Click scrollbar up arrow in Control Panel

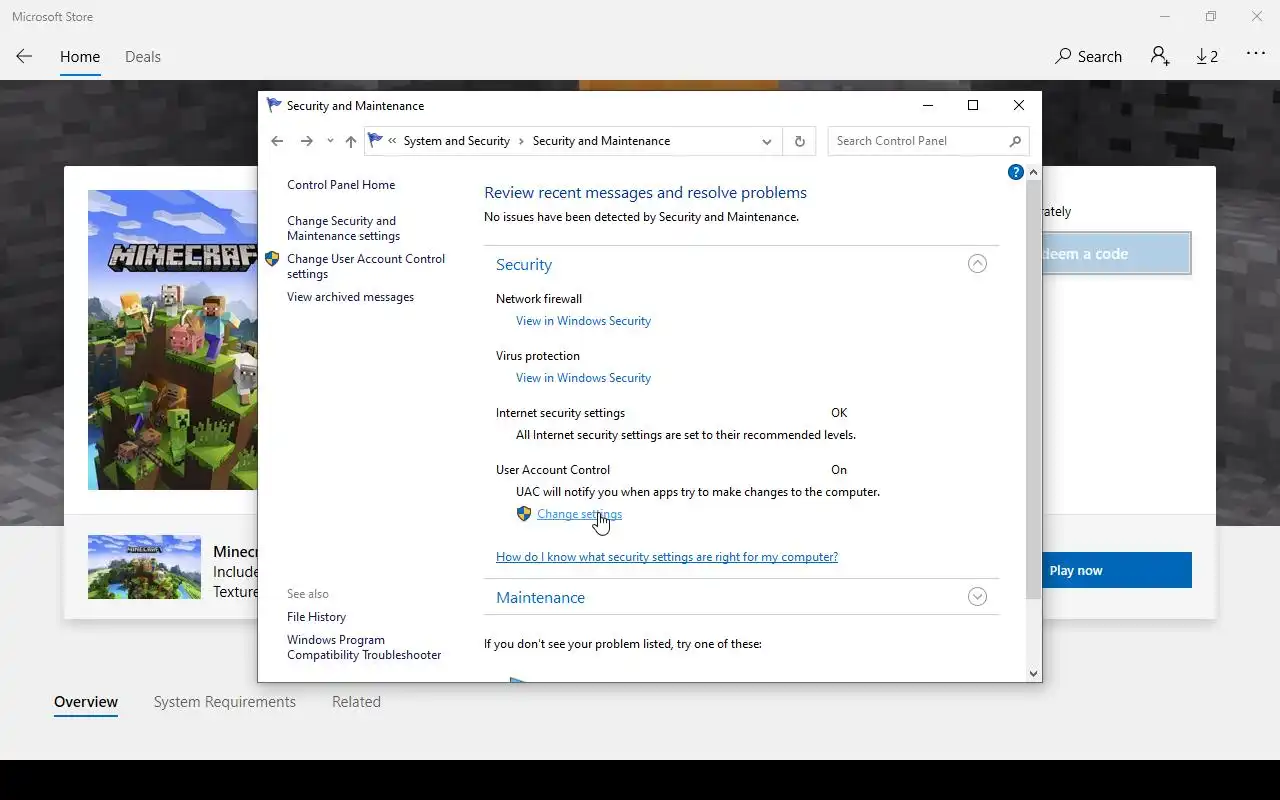point(1034,172)
